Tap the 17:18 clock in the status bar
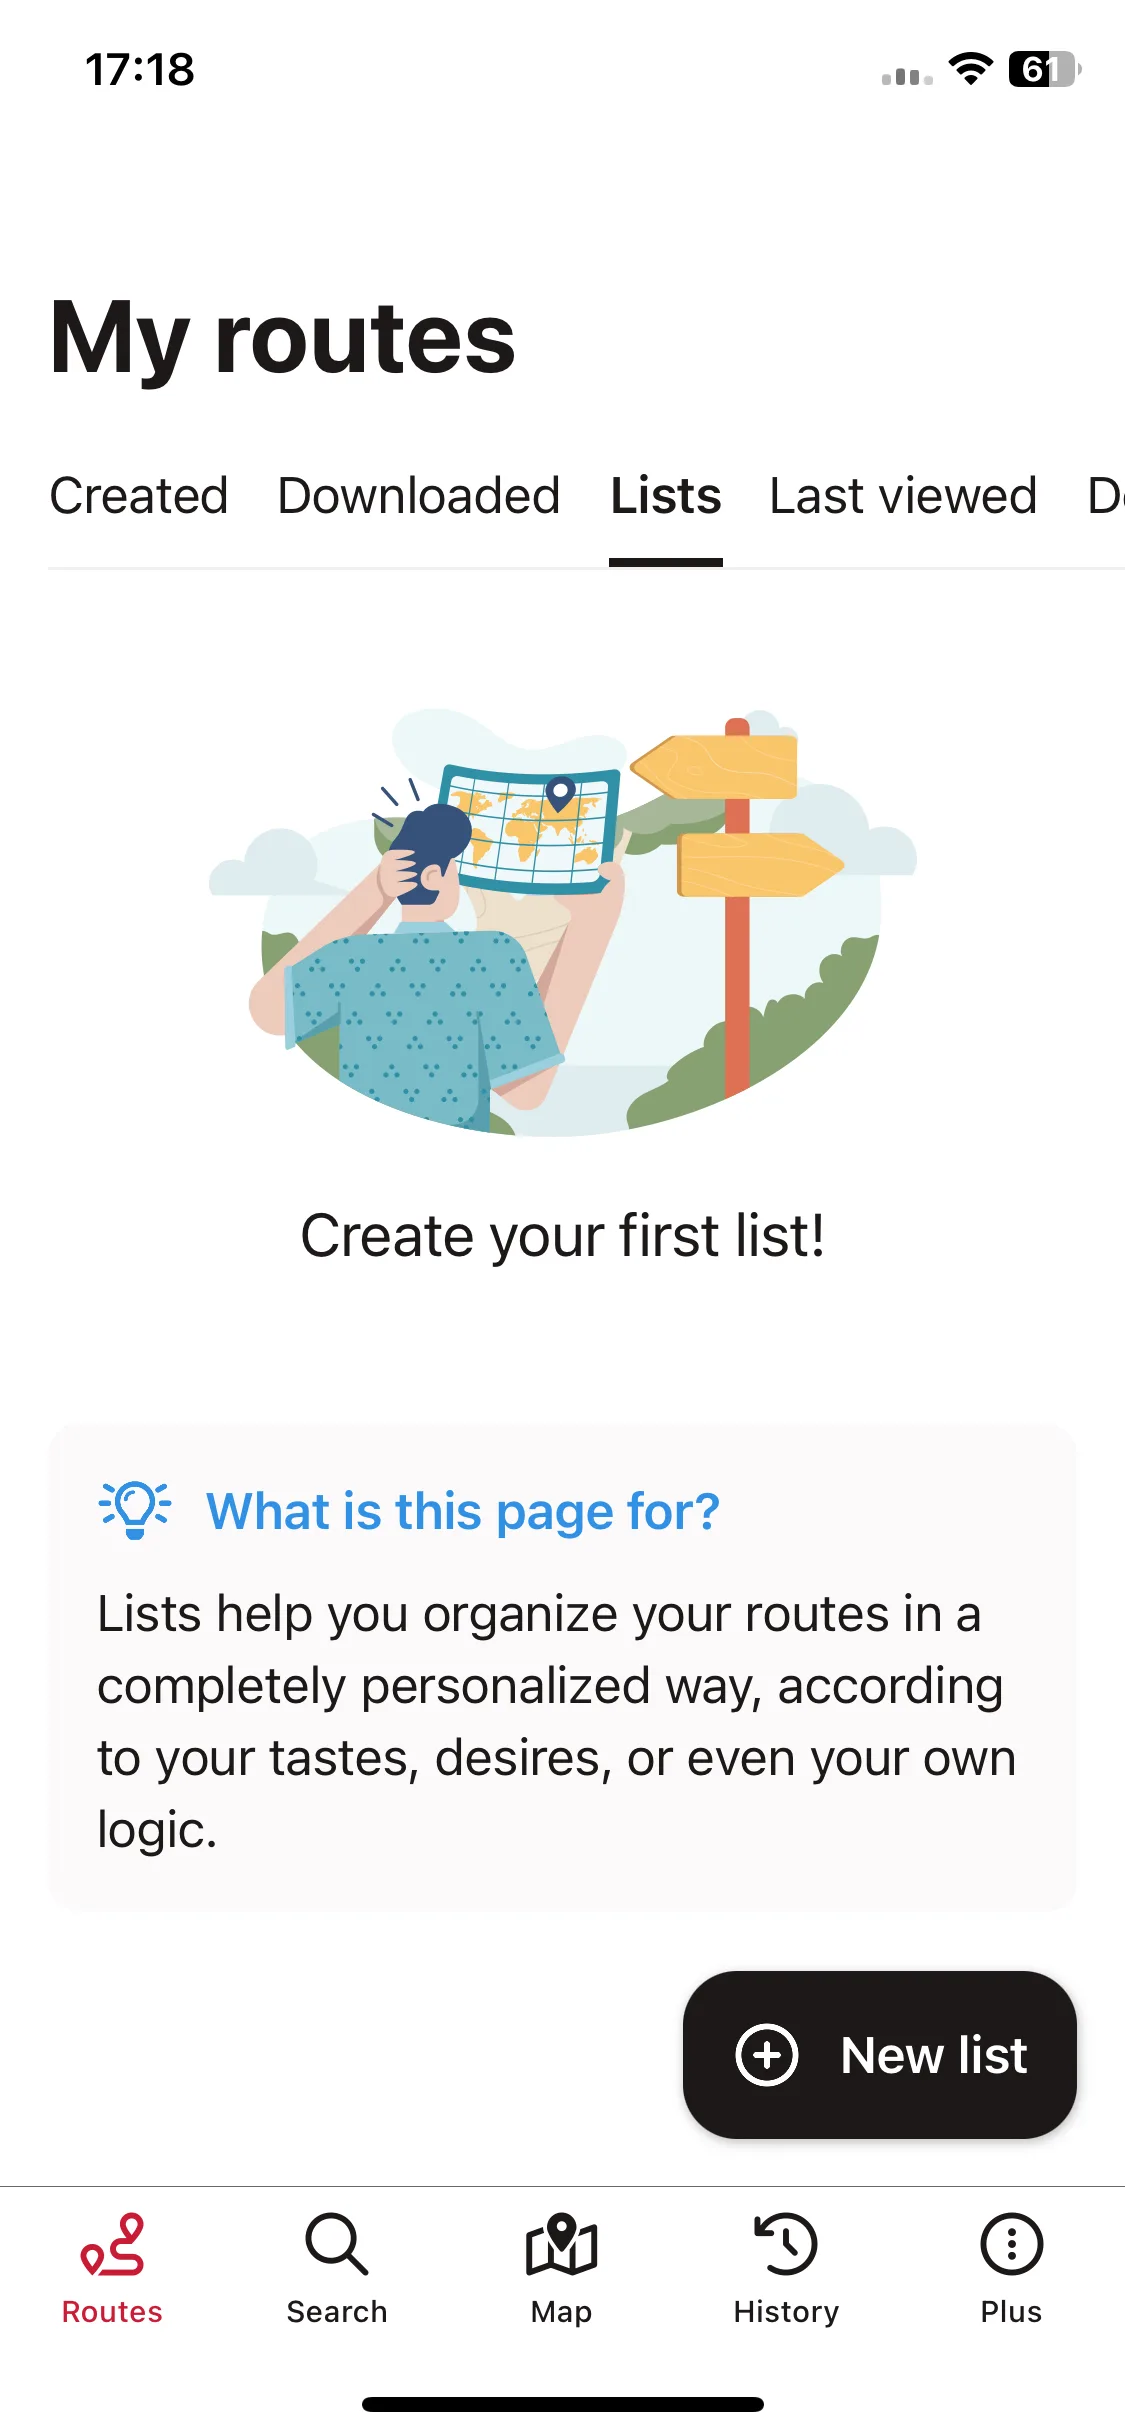 140,70
